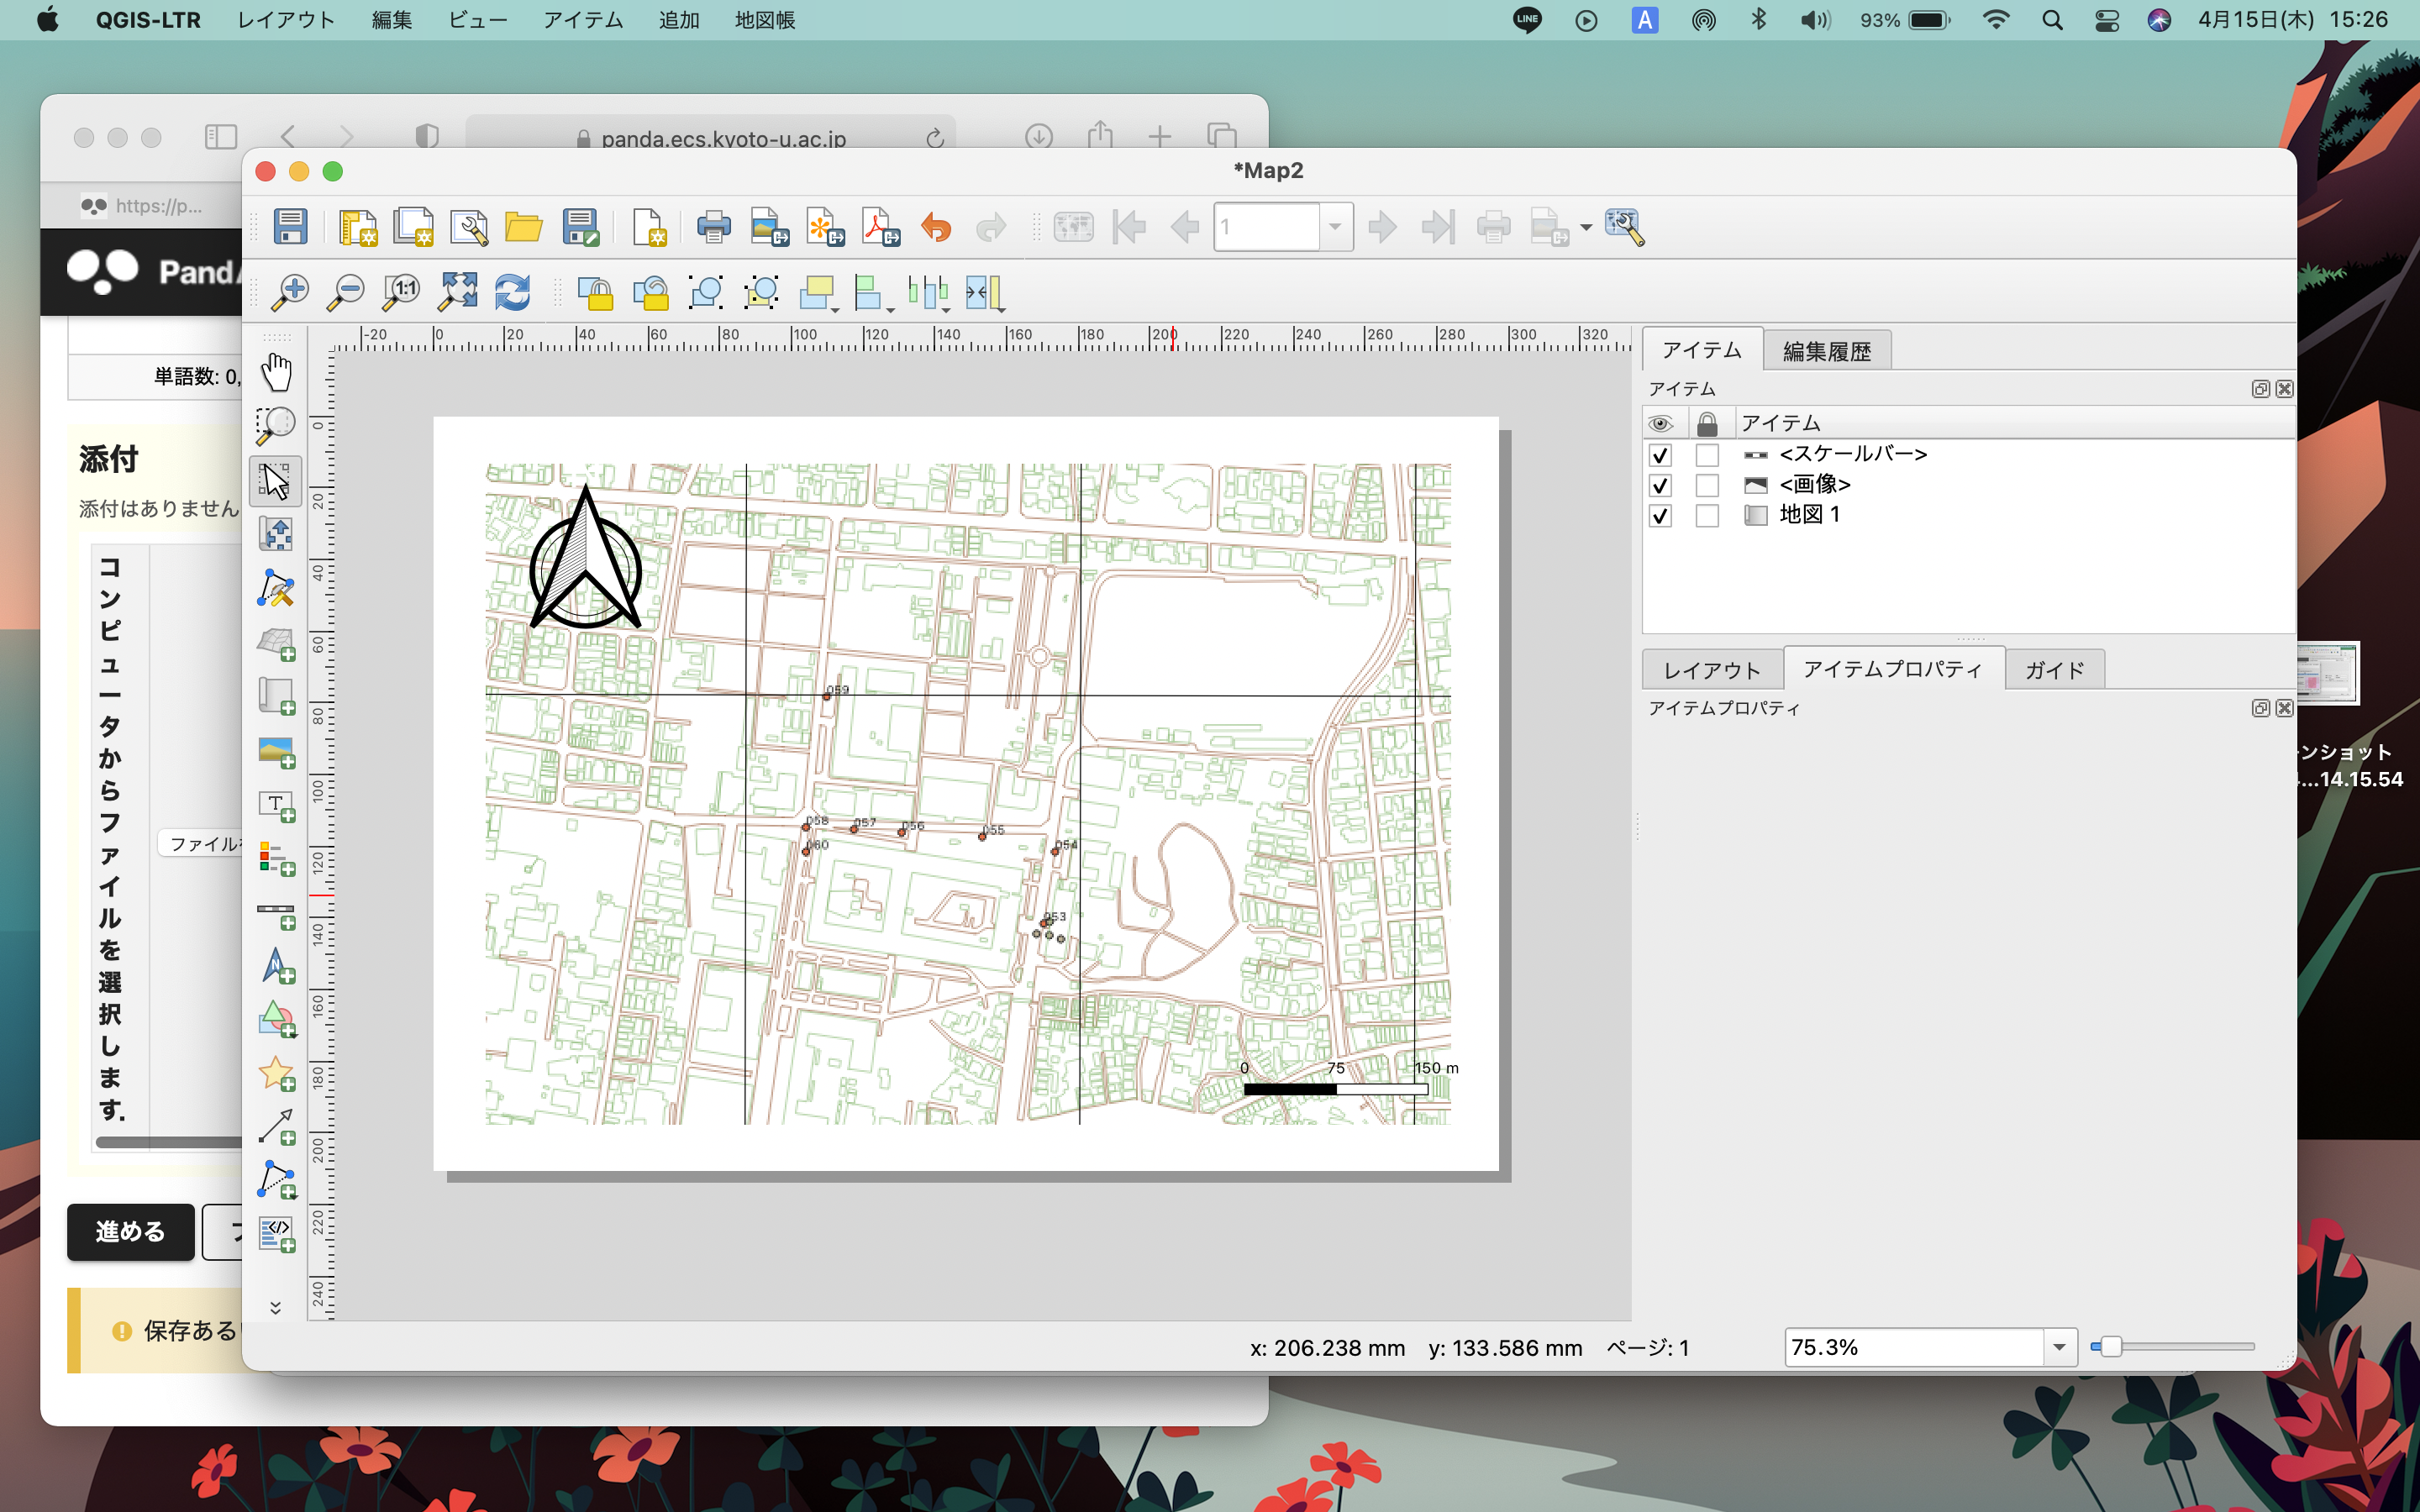
Task: Expand the atlas page number combo box
Action: click(x=1334, y=227)
